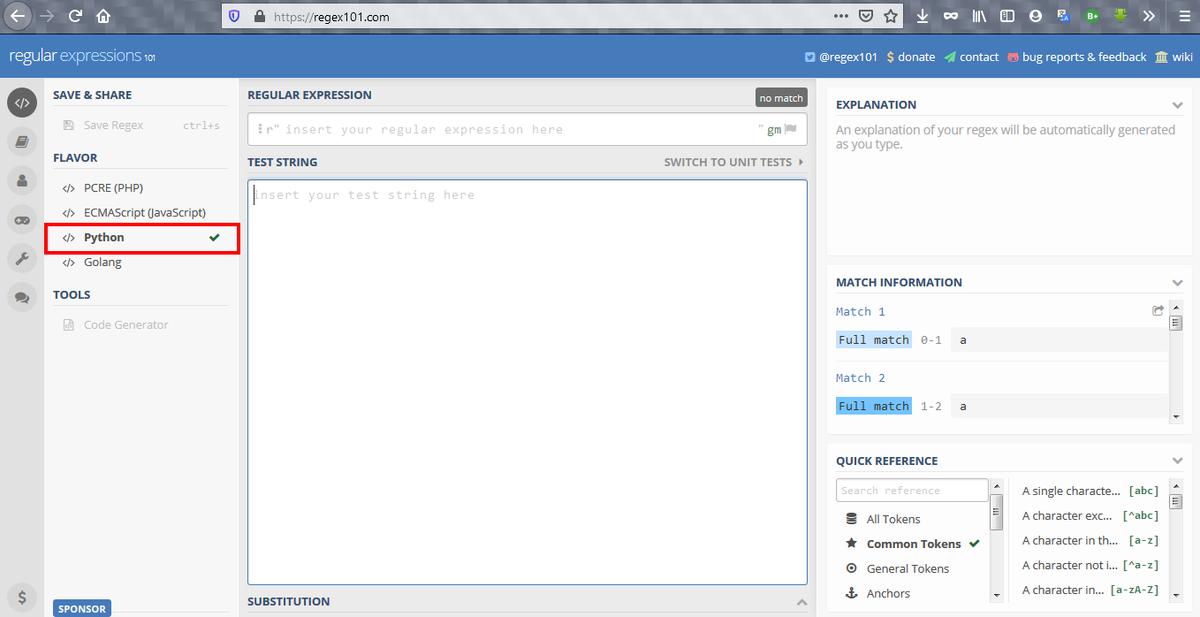Open the browser library icon
Image resolution: width=1200 pixels, height=617 pixels.
pyautogui.click(x=979, y=16)
